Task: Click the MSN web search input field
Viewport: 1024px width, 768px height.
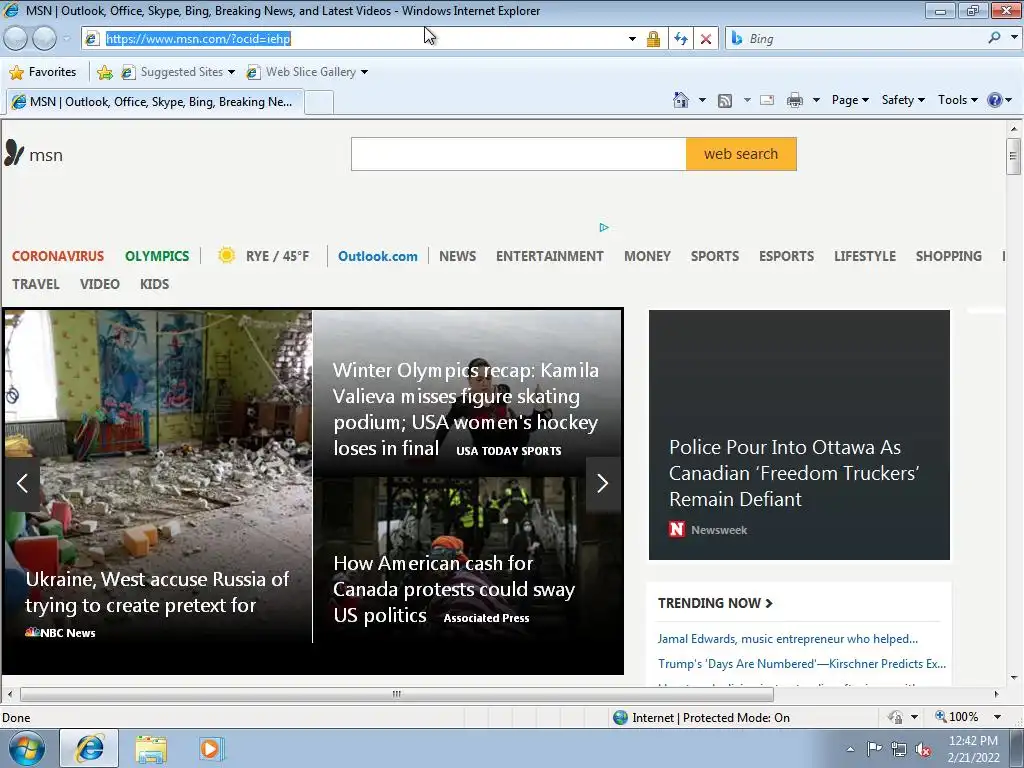Action: click(x=519, y=154)
